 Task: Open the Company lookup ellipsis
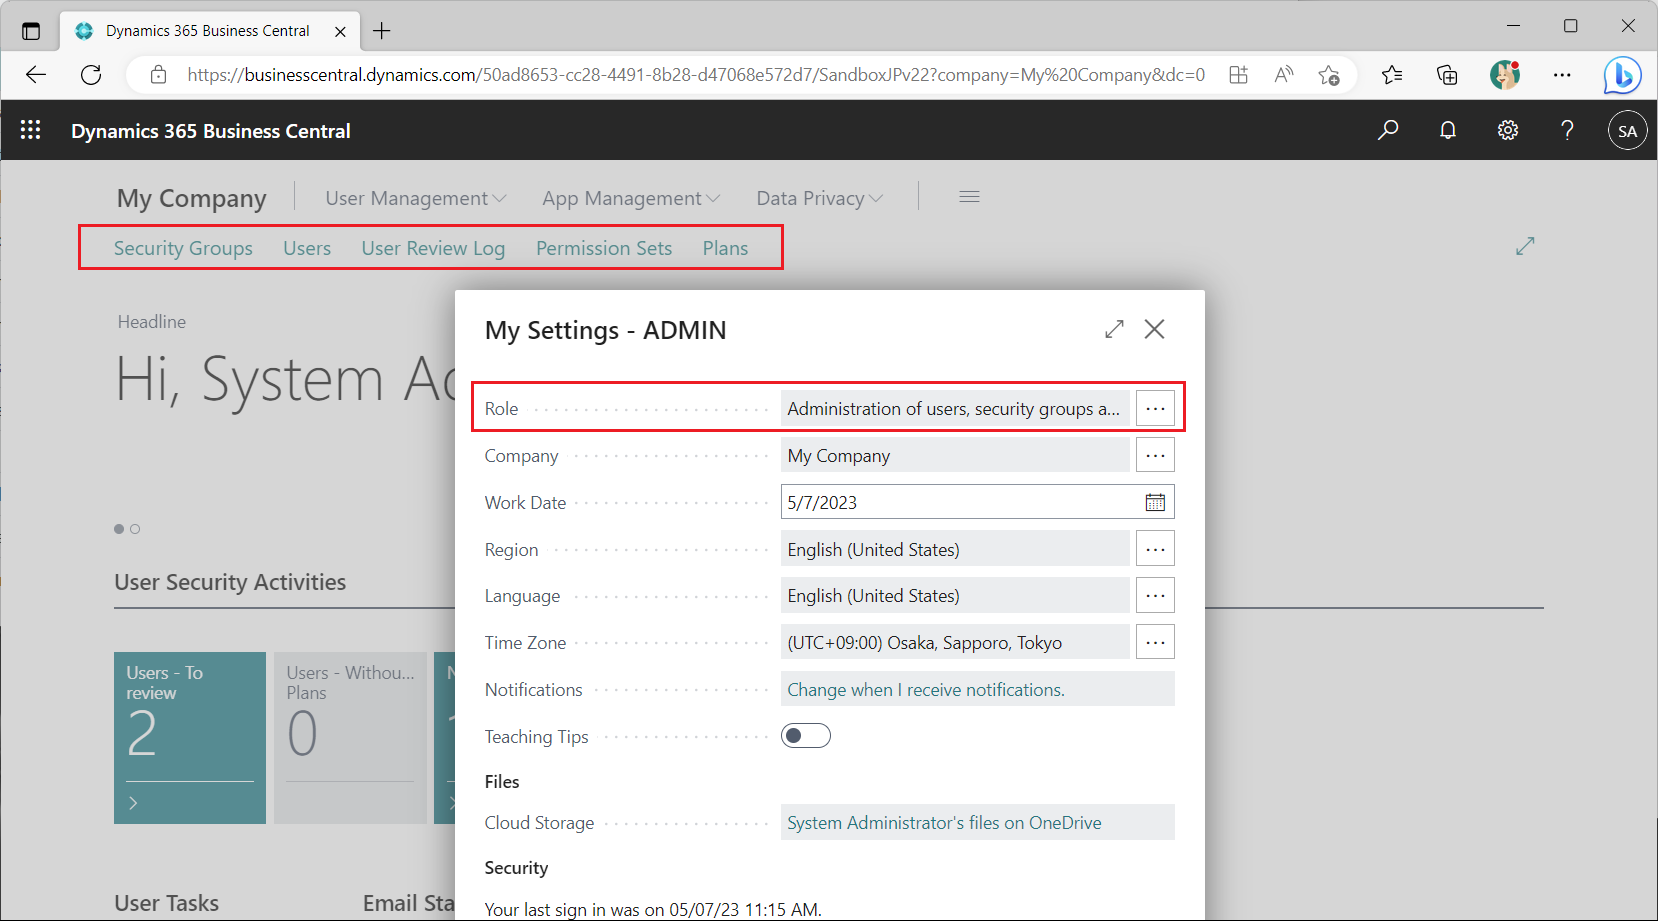coord(1155,454)
